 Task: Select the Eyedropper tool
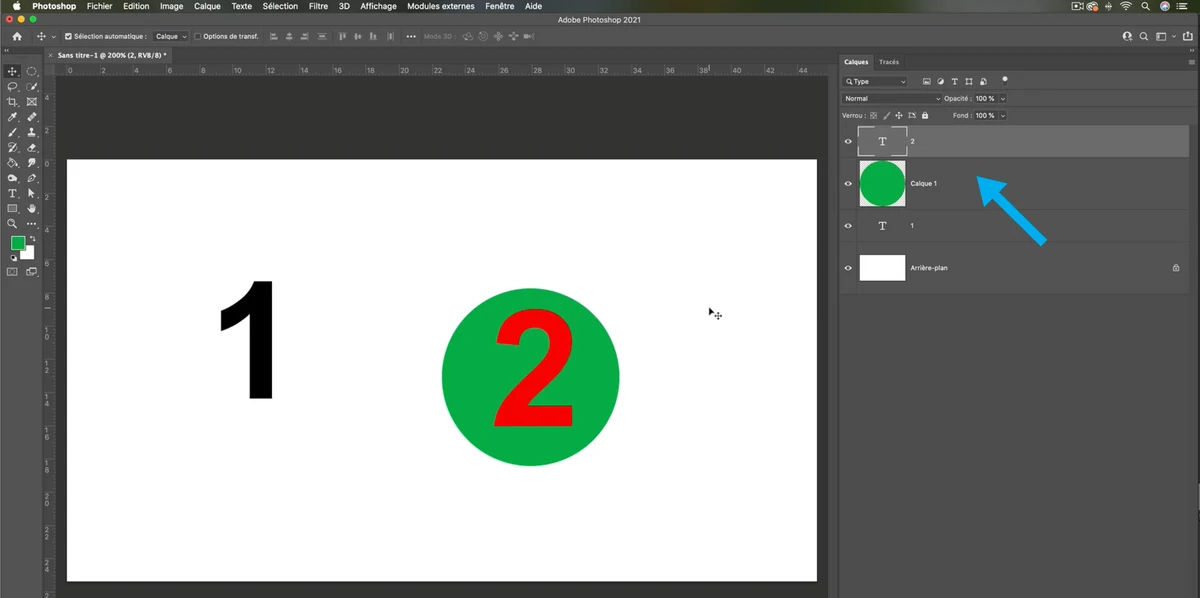click(x=13, y=117)
